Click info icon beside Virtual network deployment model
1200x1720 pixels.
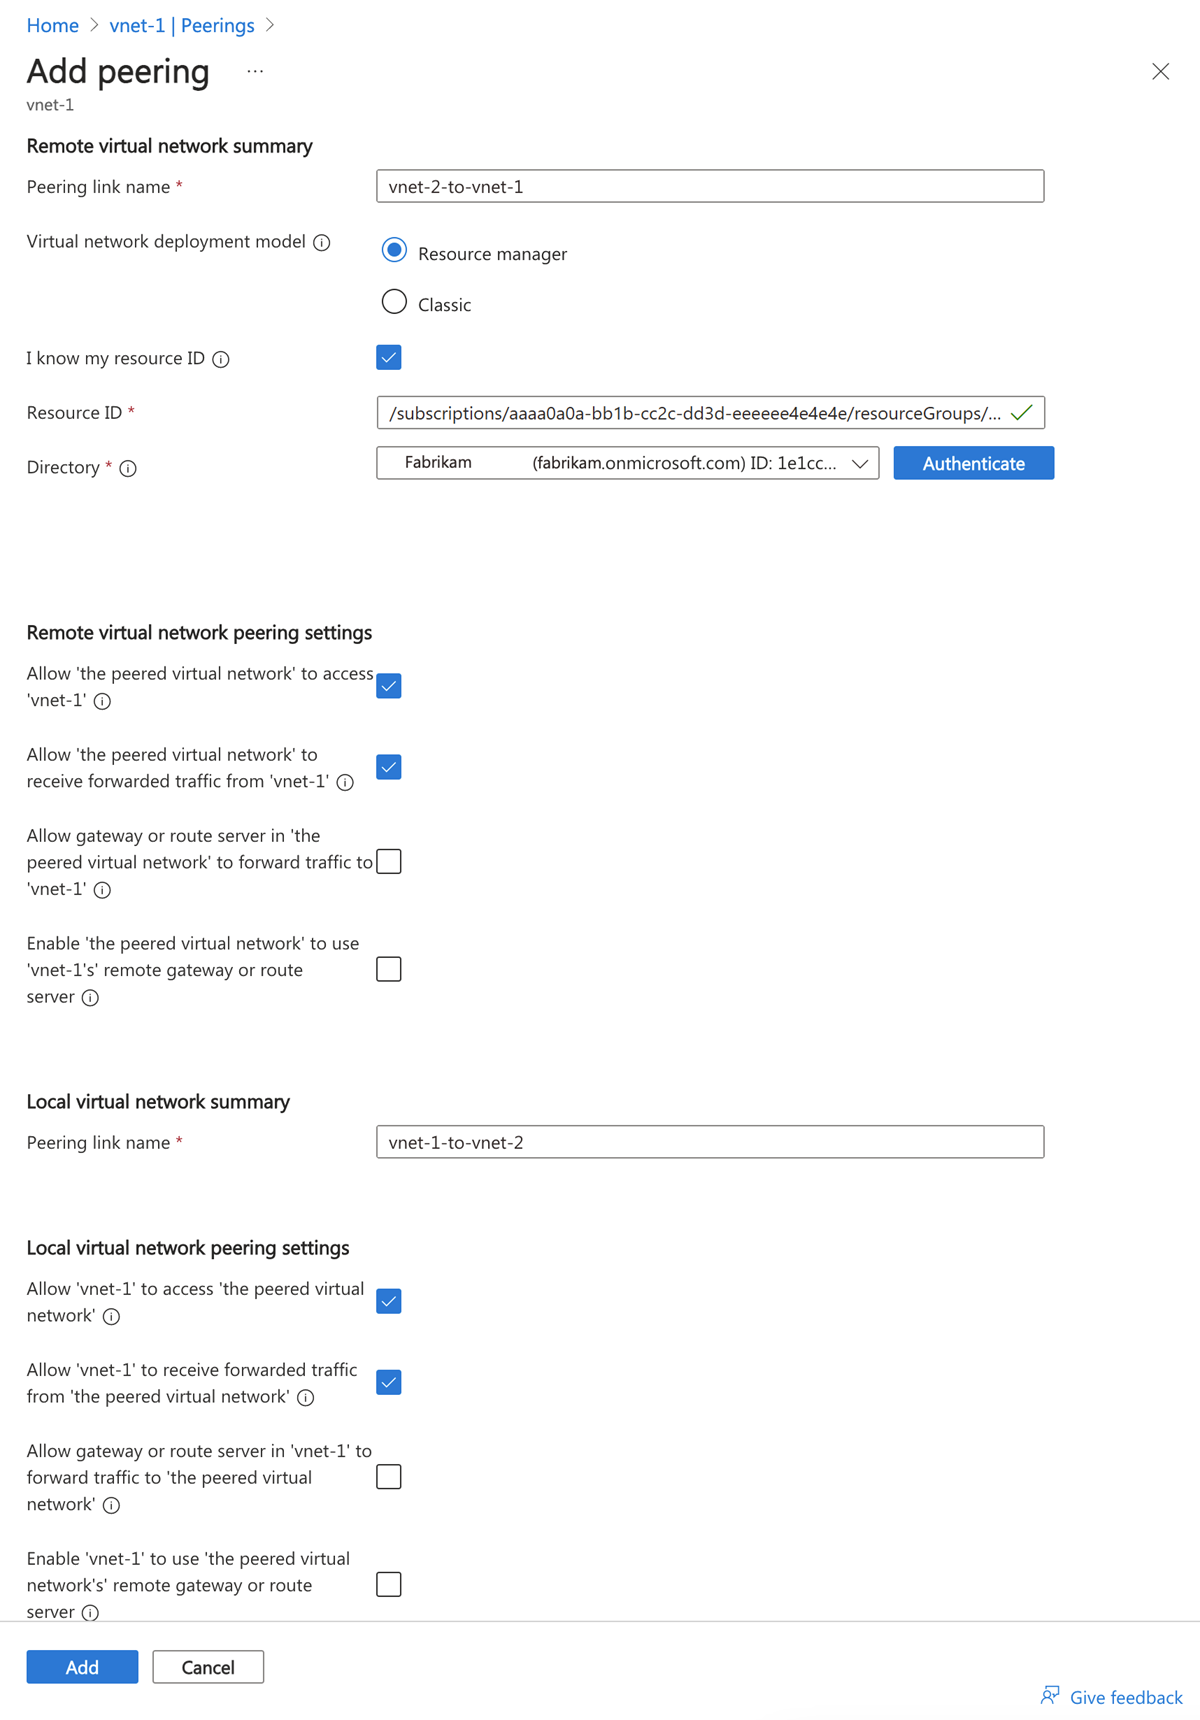click(322, 243)
